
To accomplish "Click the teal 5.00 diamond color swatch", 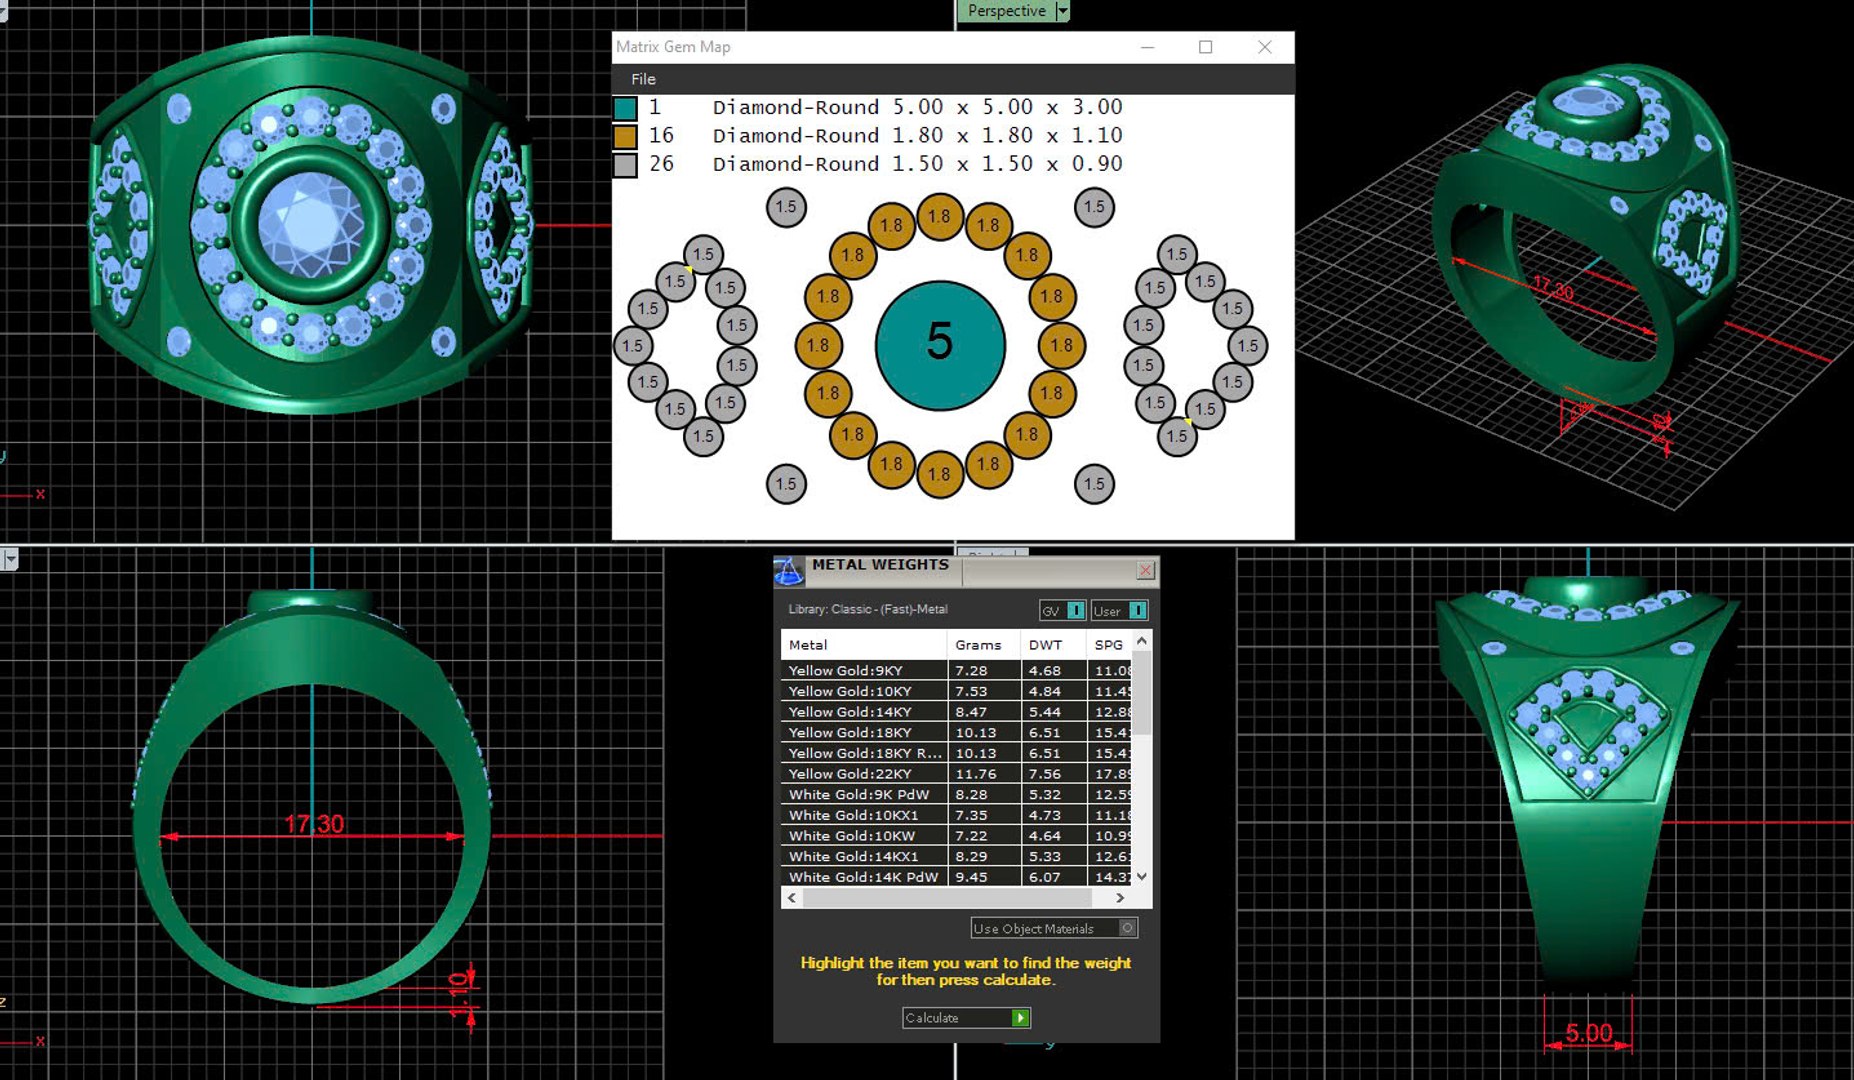I will 625,108.
